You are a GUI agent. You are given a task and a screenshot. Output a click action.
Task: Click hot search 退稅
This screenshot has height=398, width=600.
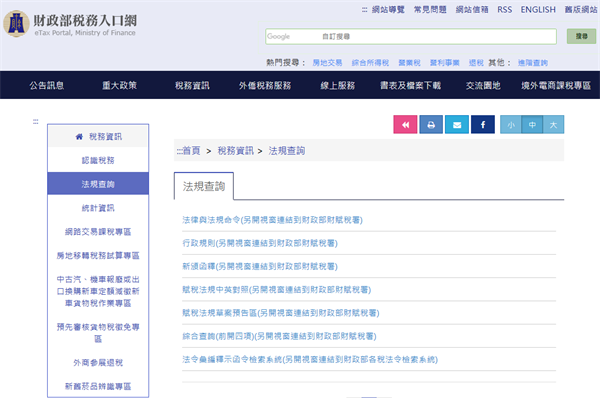coord(476,63)
